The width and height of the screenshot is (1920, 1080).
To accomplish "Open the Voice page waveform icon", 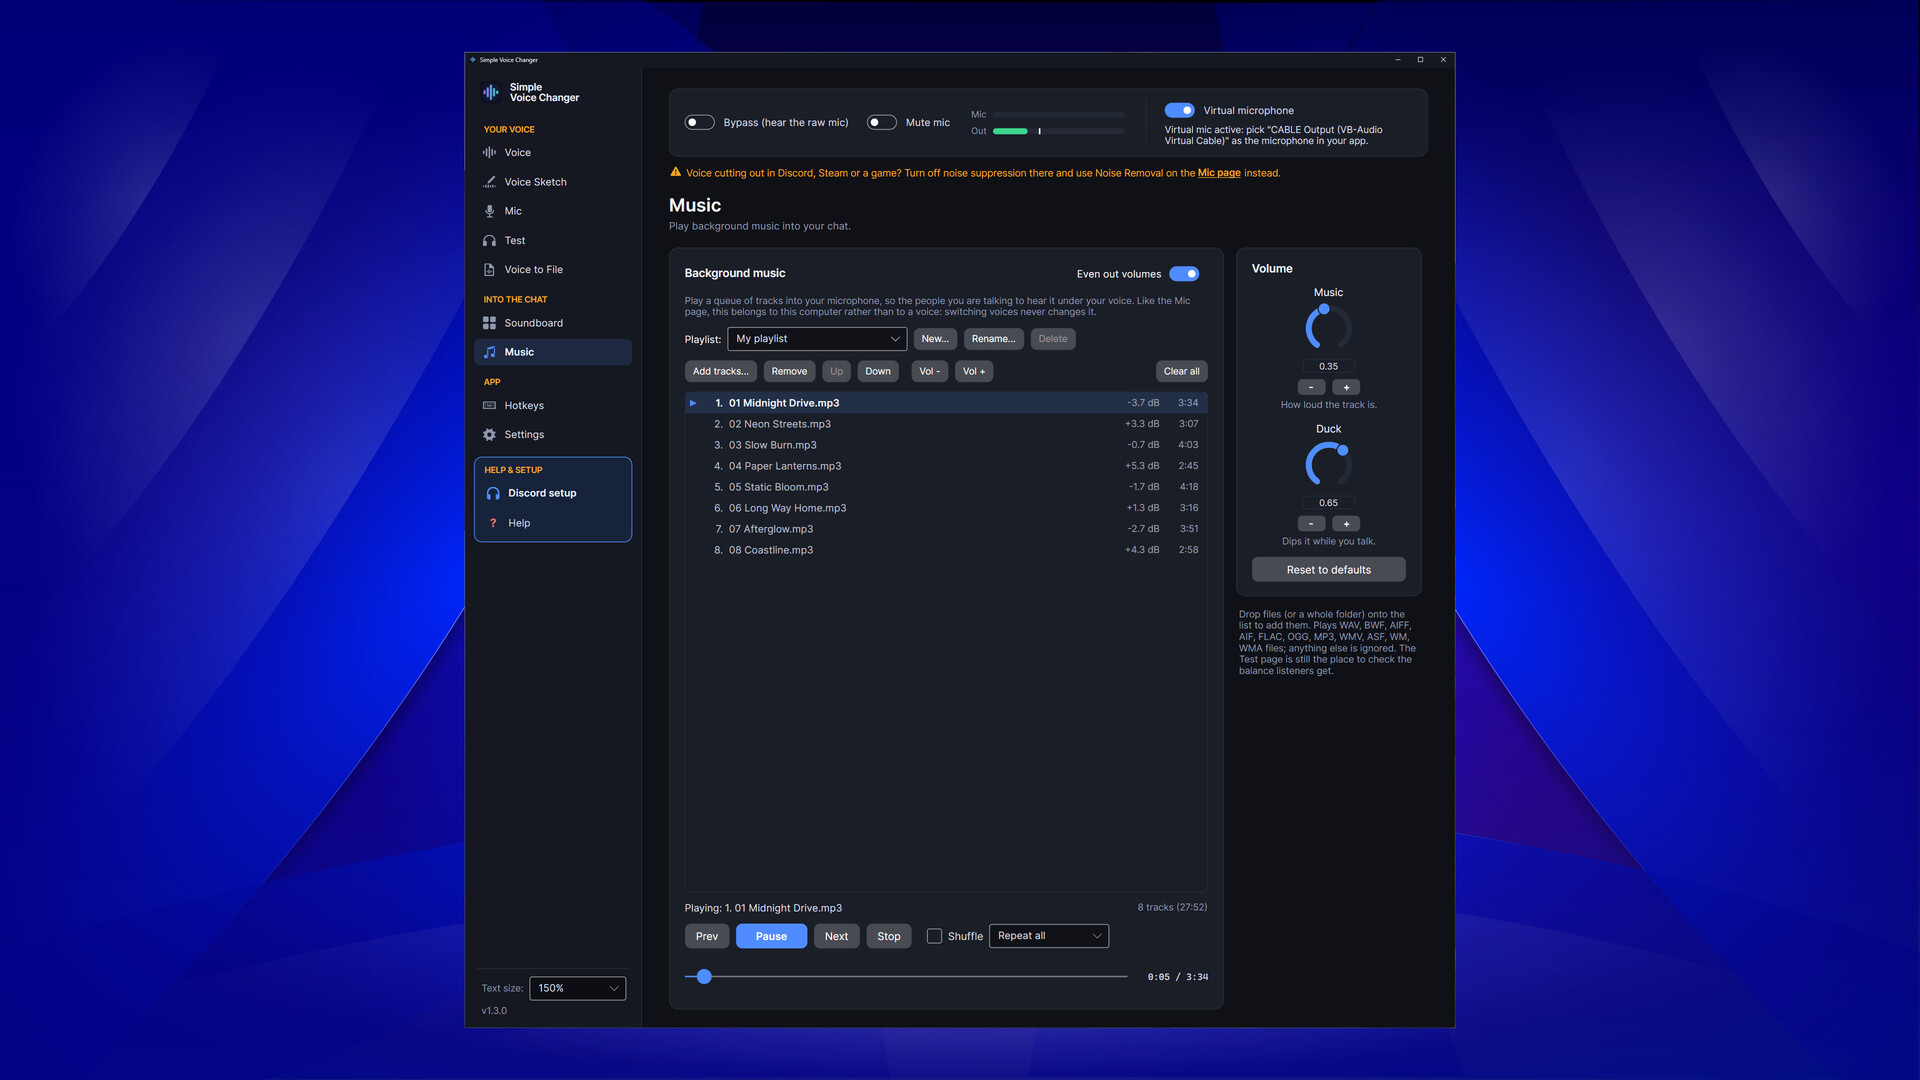I will point(489,153).
